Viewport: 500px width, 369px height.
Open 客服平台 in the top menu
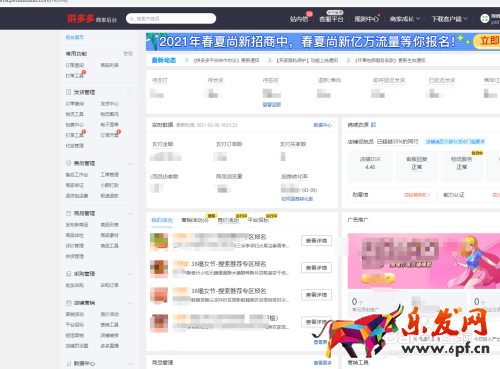(x=331, y=19)
